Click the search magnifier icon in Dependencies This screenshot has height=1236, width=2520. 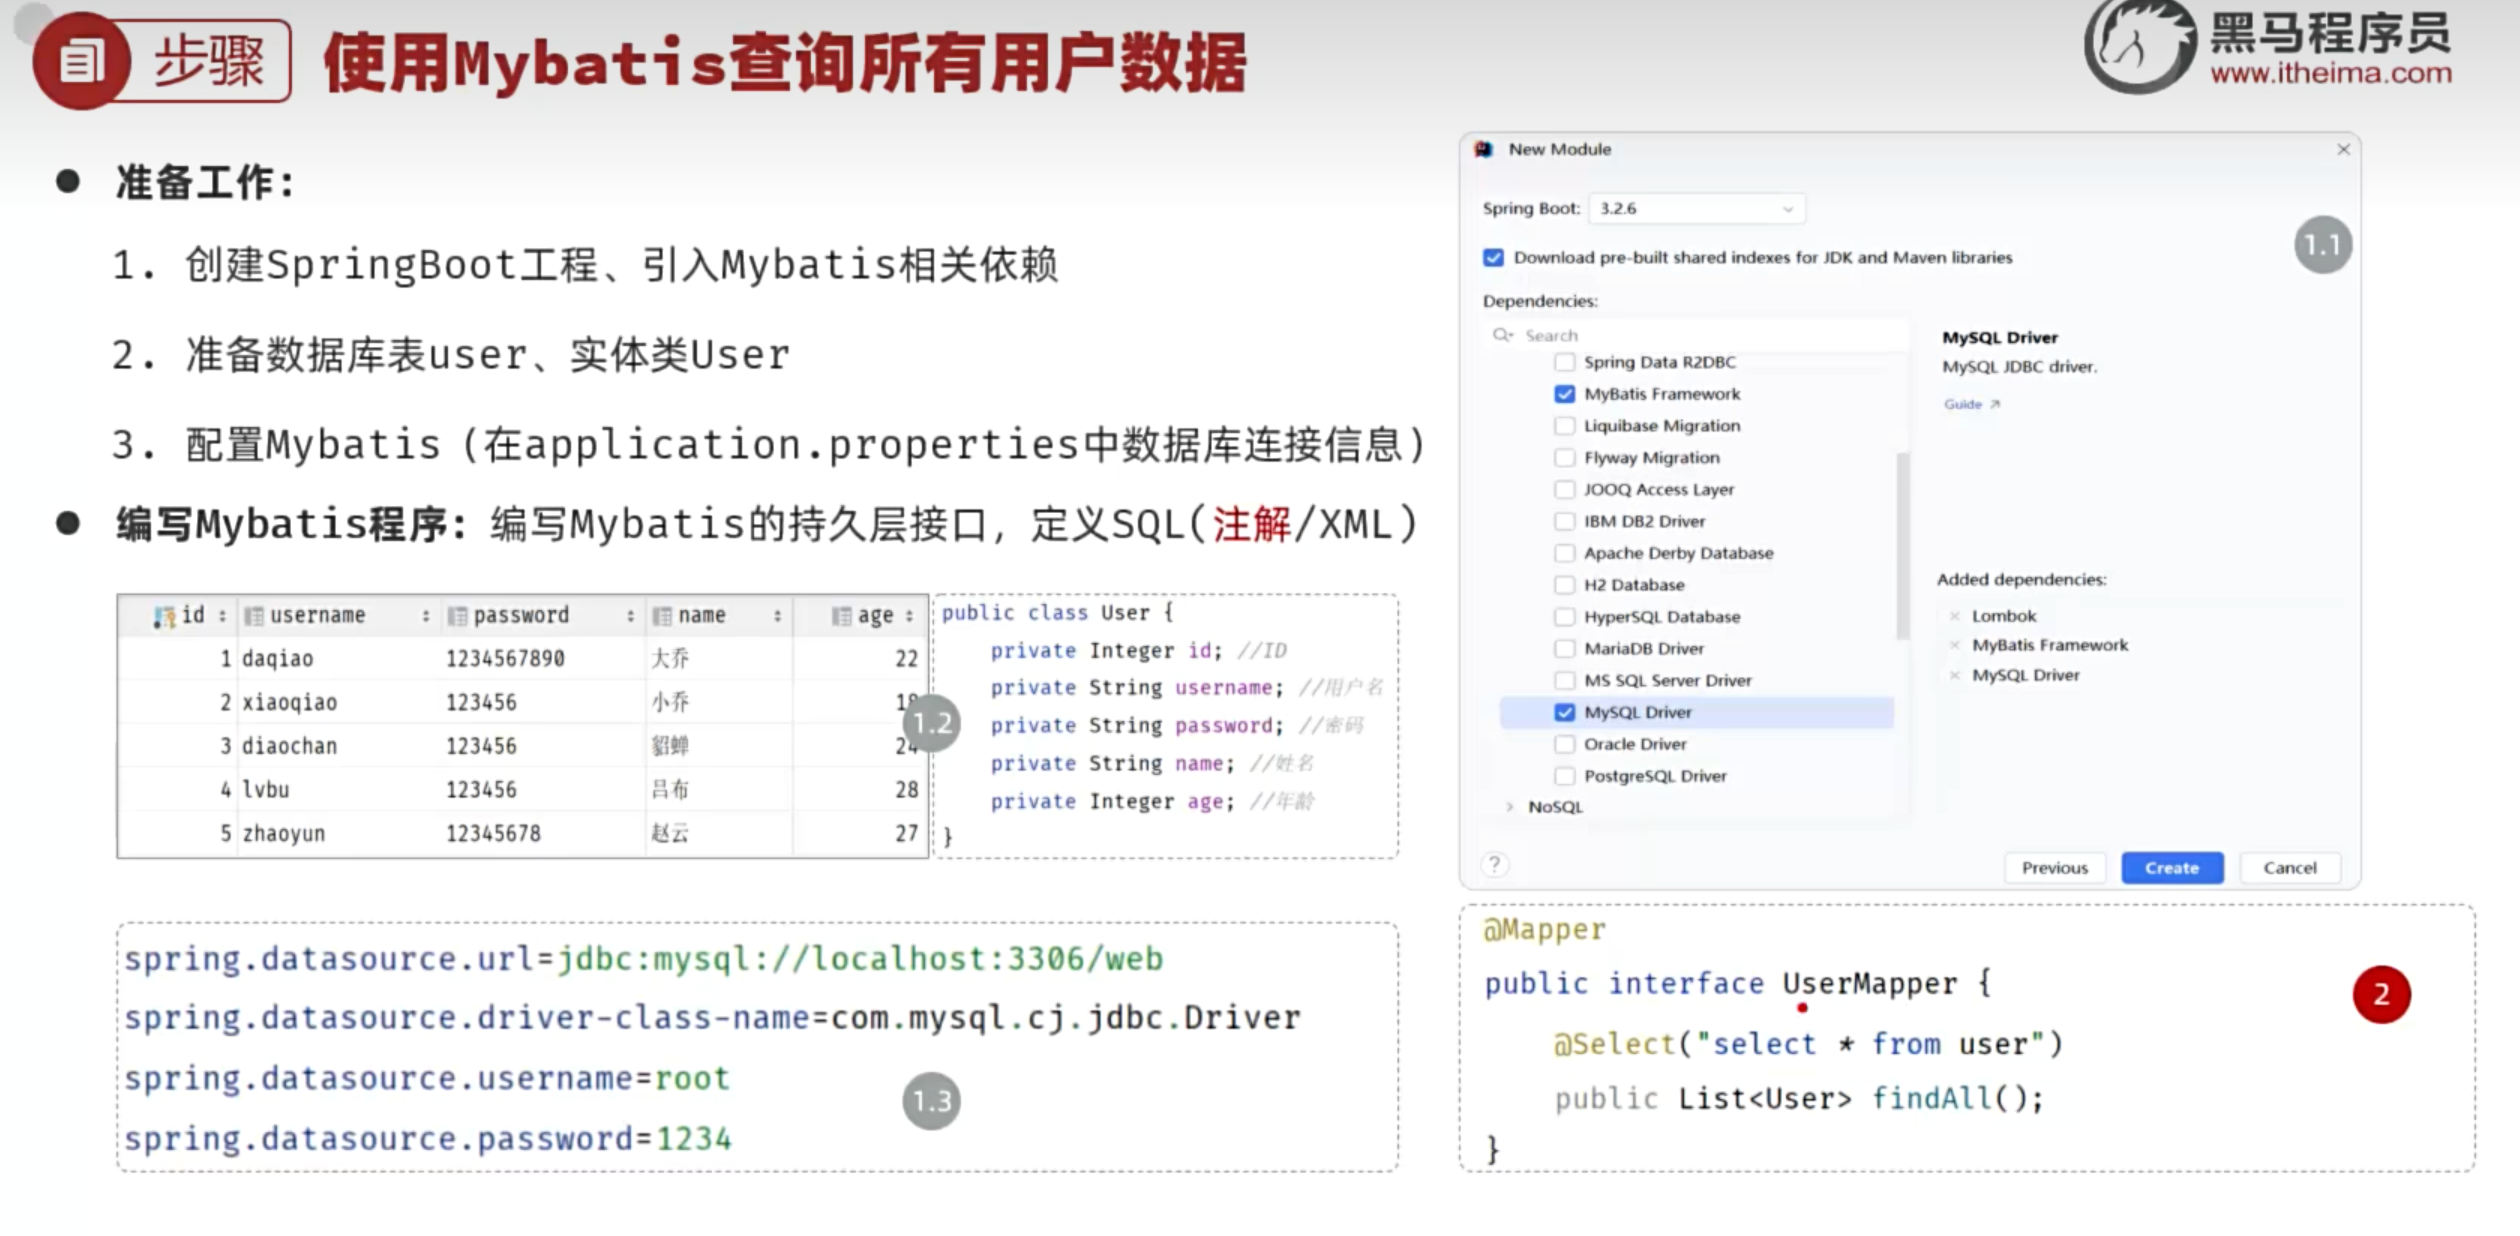[x=1502, y=335]
